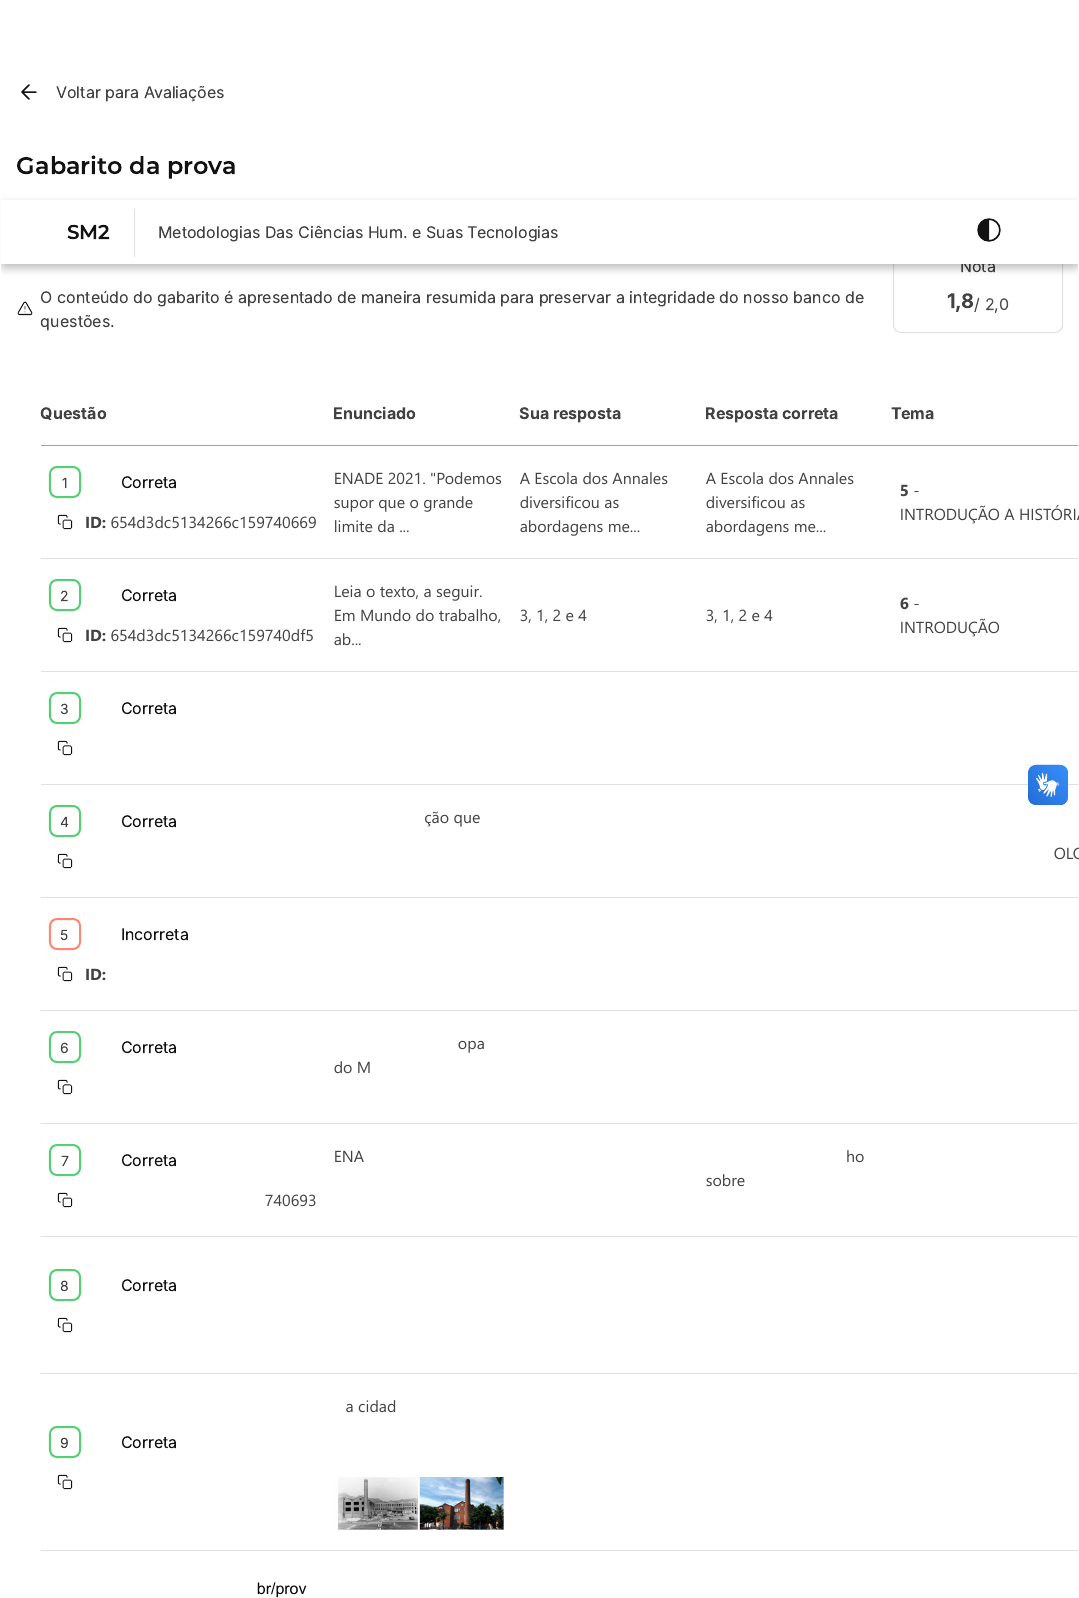Open the color factory chimney thumbnail

(x=462, y=1503)
